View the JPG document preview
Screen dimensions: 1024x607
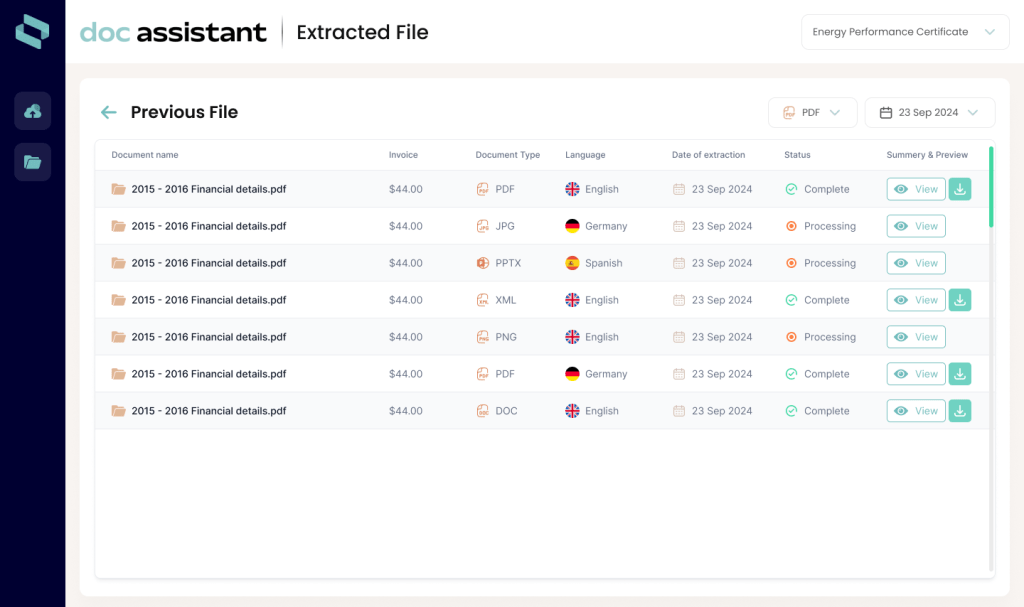click(915, 226)
